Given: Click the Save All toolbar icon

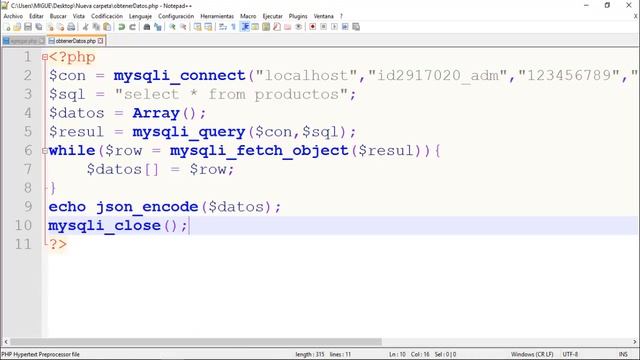Looking at the screenshot, I should click(x=39, y=27).
